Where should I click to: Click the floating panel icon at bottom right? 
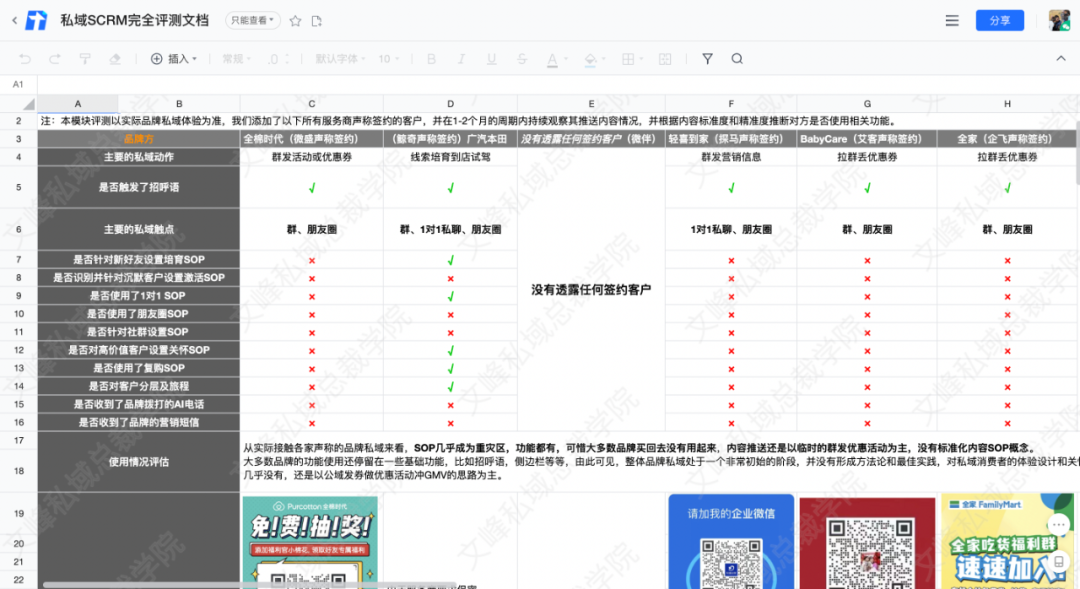[x=1059, y=562]
